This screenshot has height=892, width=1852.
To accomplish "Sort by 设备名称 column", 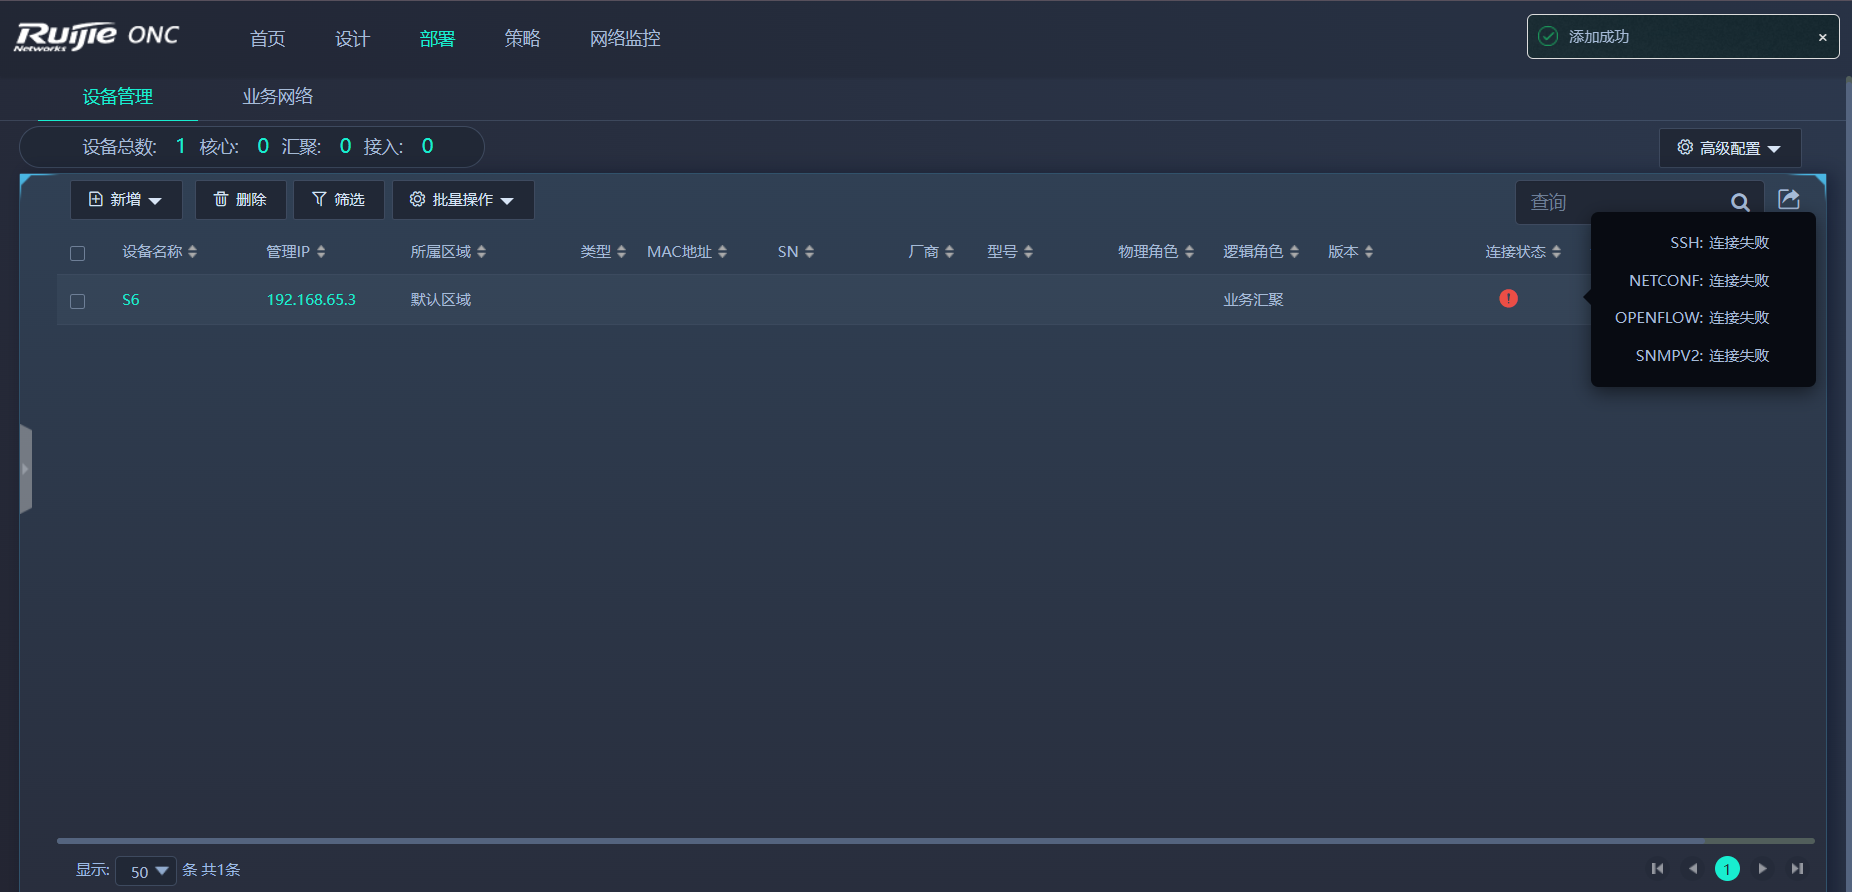I will point(160,252).
